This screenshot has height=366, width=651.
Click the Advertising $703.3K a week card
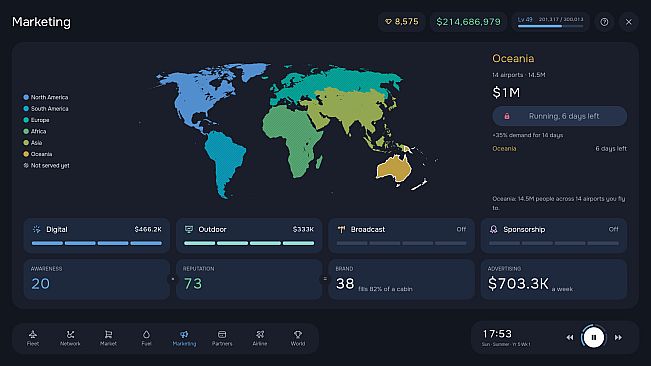tap(554, 279)
